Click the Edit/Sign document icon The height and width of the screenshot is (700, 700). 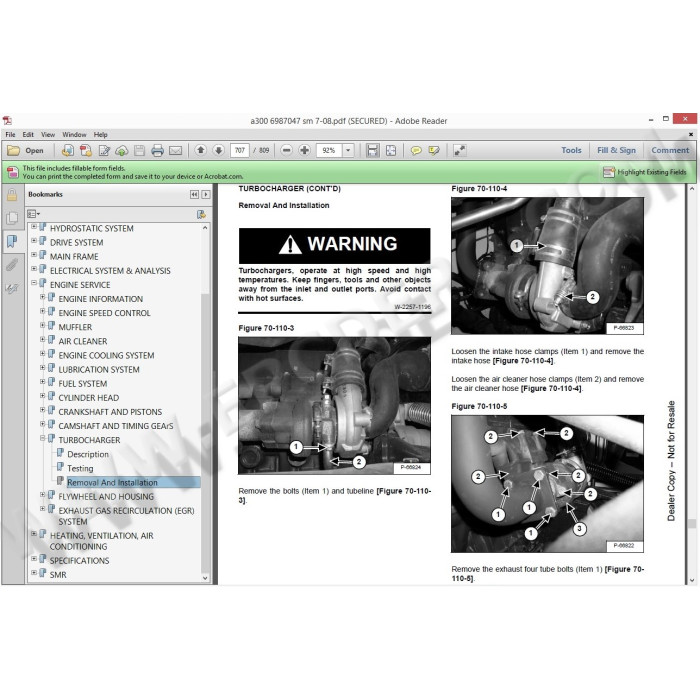point(104,150)
